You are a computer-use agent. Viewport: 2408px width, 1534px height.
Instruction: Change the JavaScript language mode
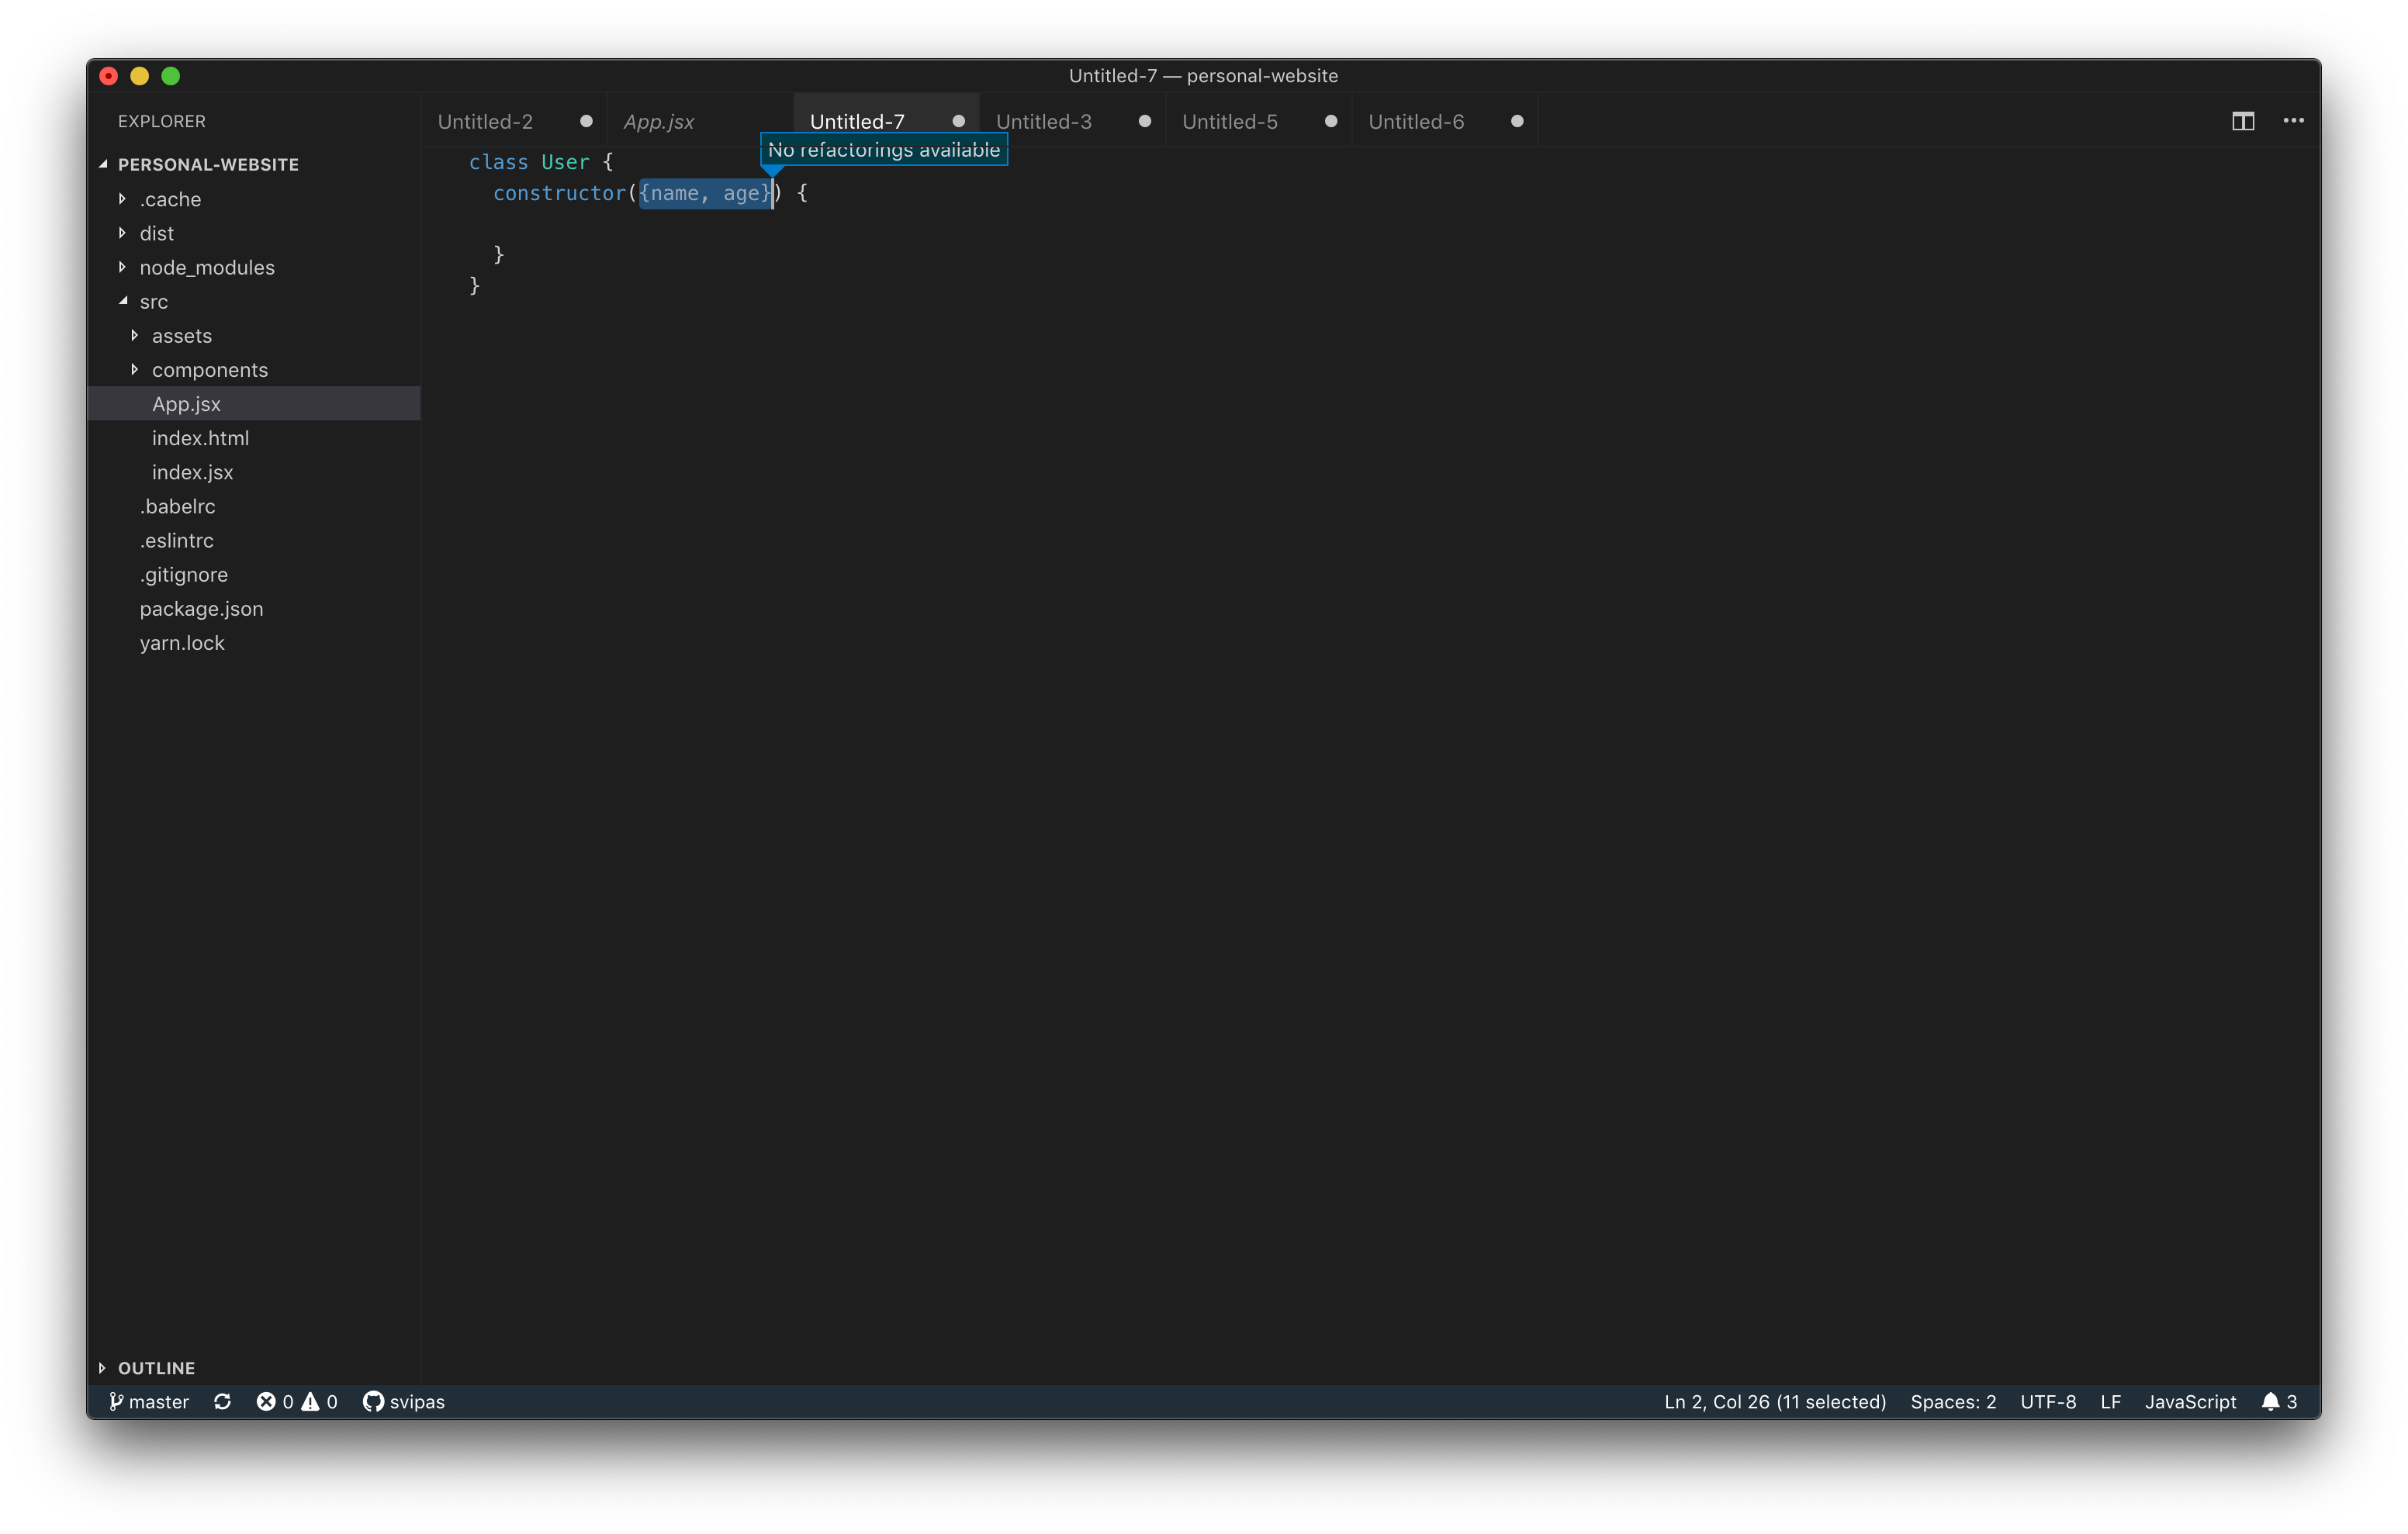[x=2189, y=1401]
